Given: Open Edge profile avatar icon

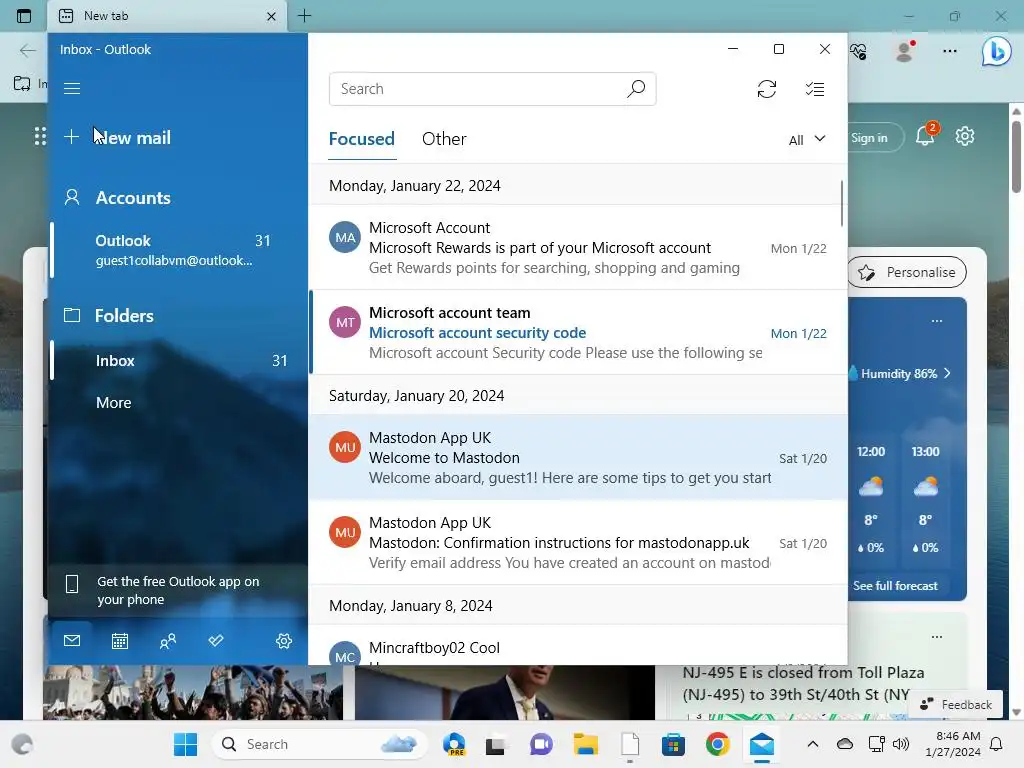Looking at the screenshot, I should [904, 50].
